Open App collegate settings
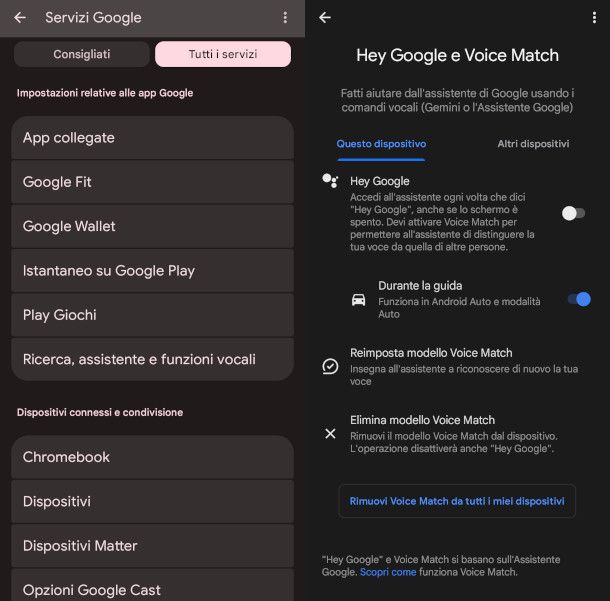This screenshot has height=601, width=610. coord(152,138)
